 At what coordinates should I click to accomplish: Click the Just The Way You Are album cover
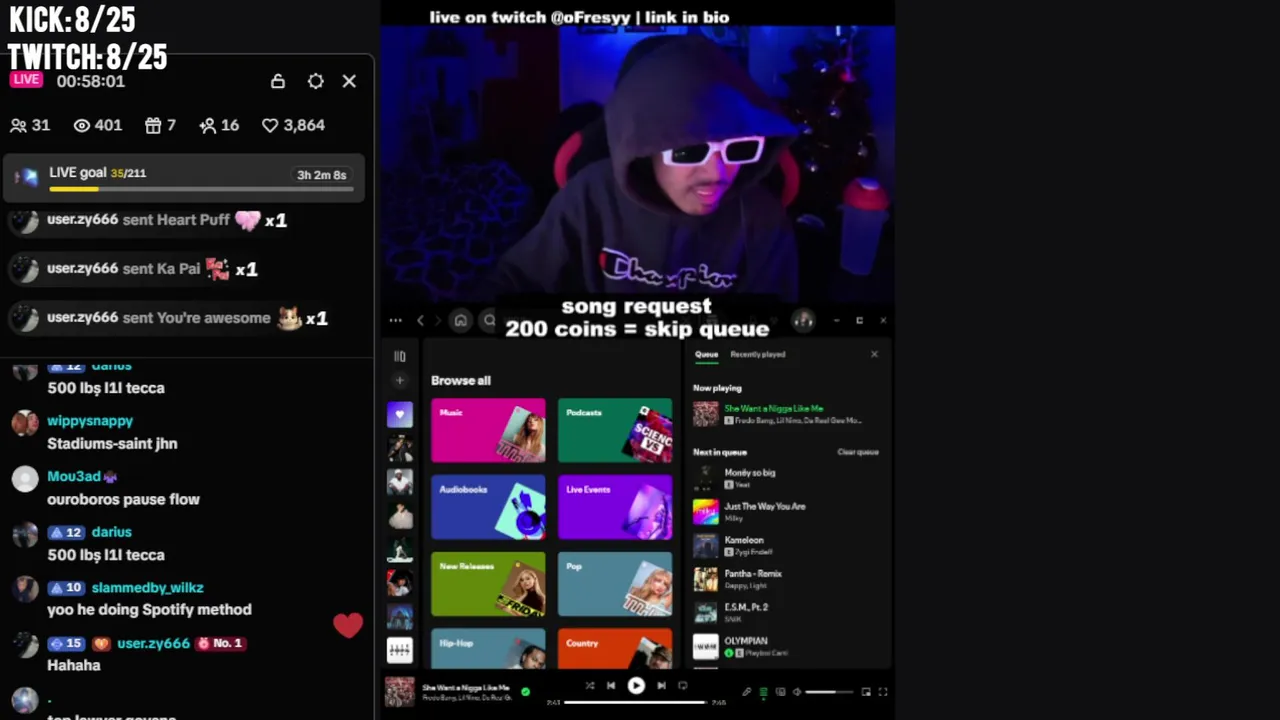pos(706,512)
